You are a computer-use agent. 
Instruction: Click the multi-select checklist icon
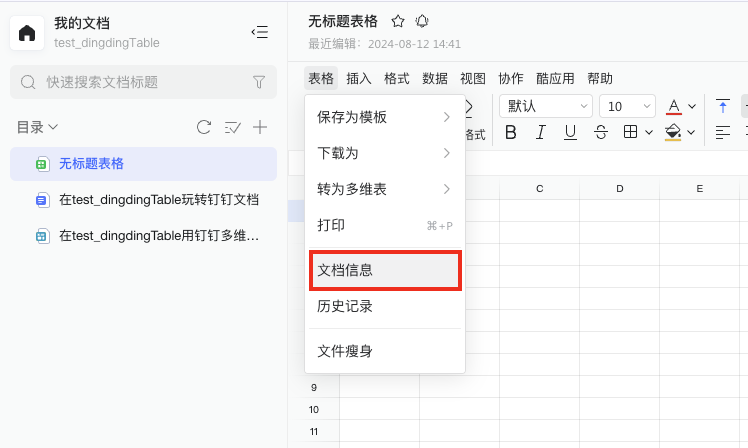[x=232, y=127]
